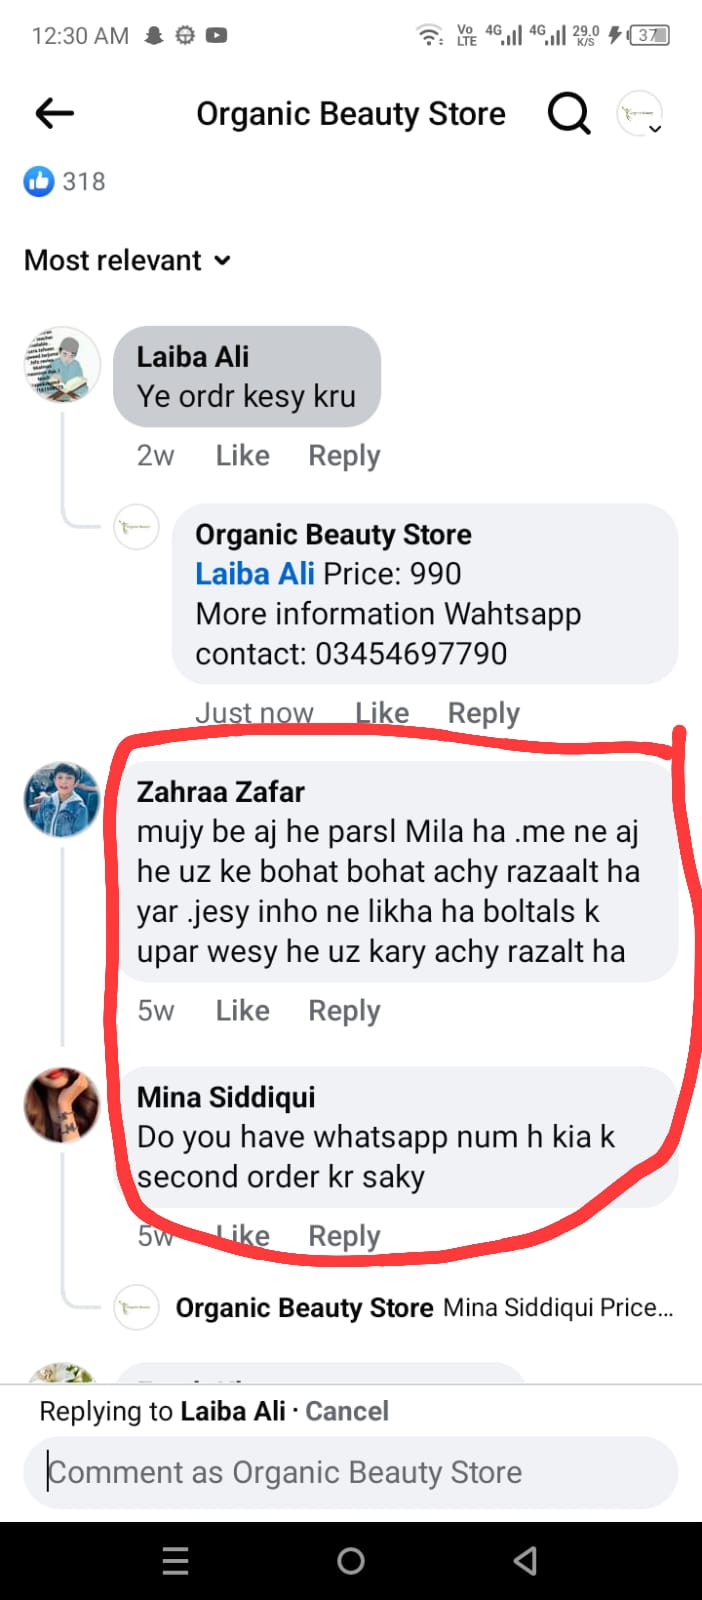Cancel replying to Laiba Ali

[347, 1411]
